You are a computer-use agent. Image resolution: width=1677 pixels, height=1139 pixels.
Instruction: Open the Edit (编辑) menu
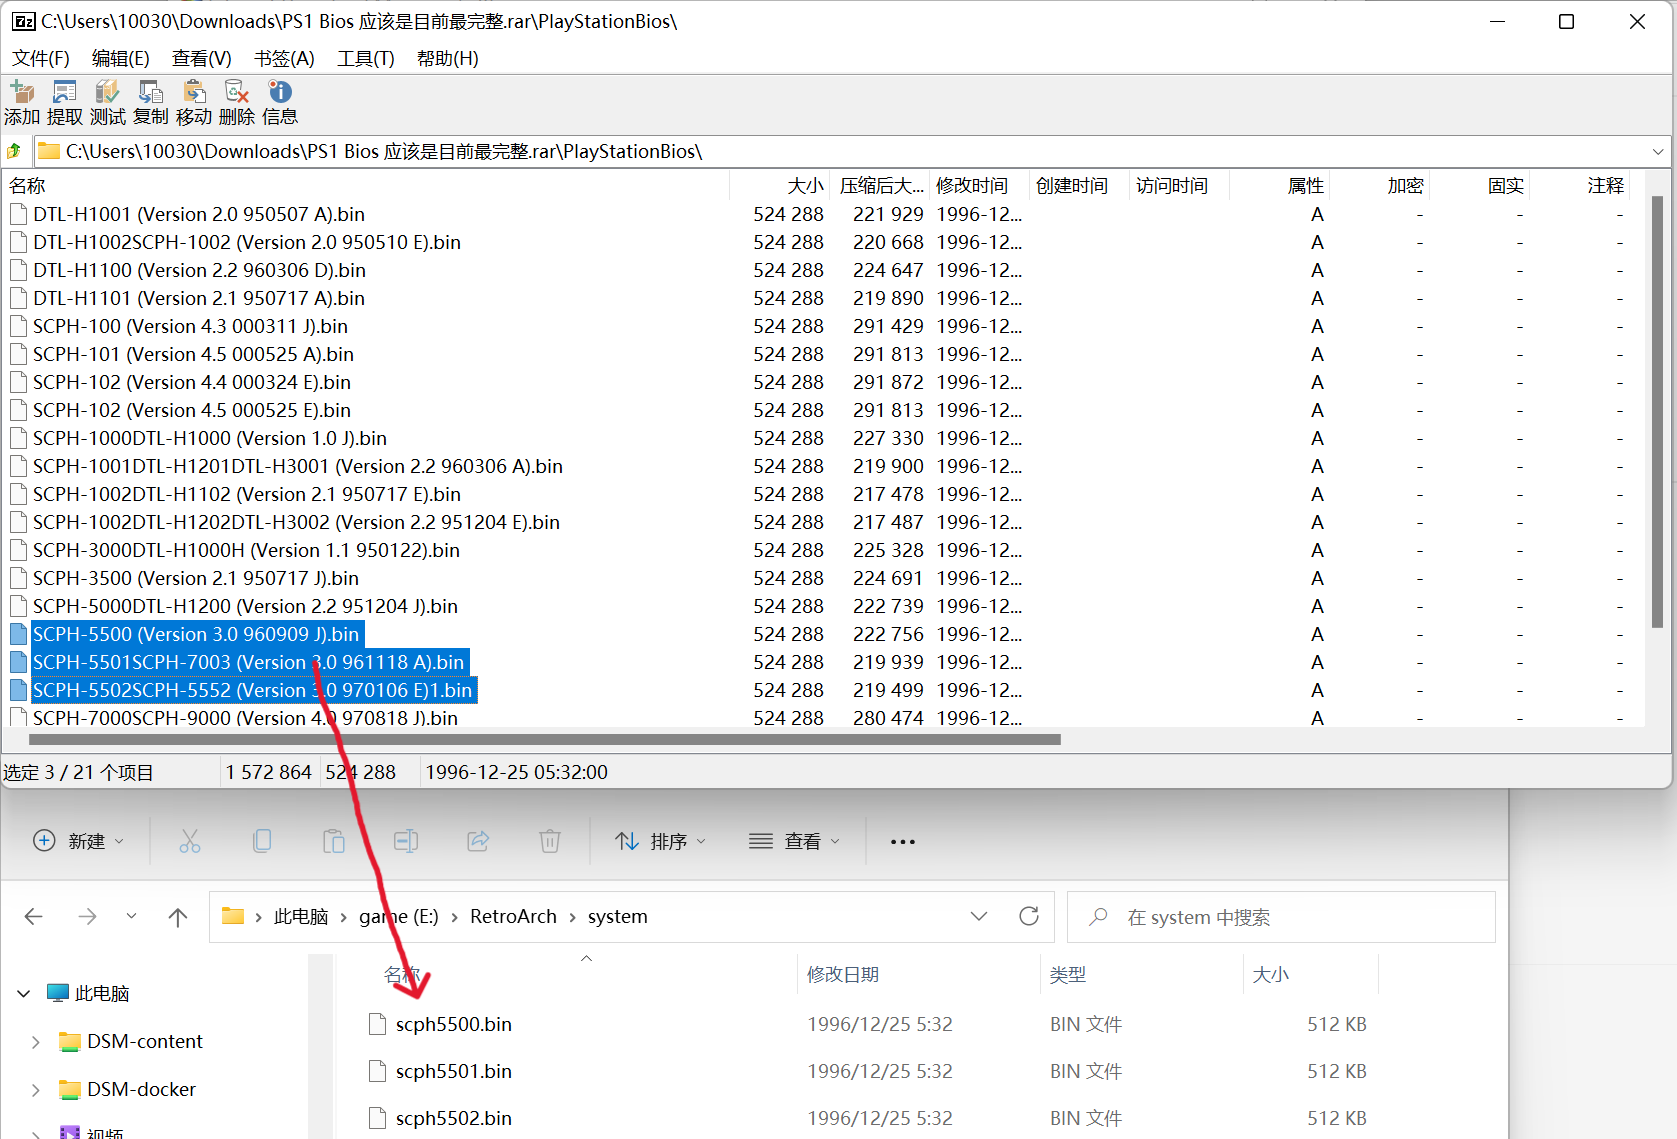pyautogui.click(x=121, y=59)
